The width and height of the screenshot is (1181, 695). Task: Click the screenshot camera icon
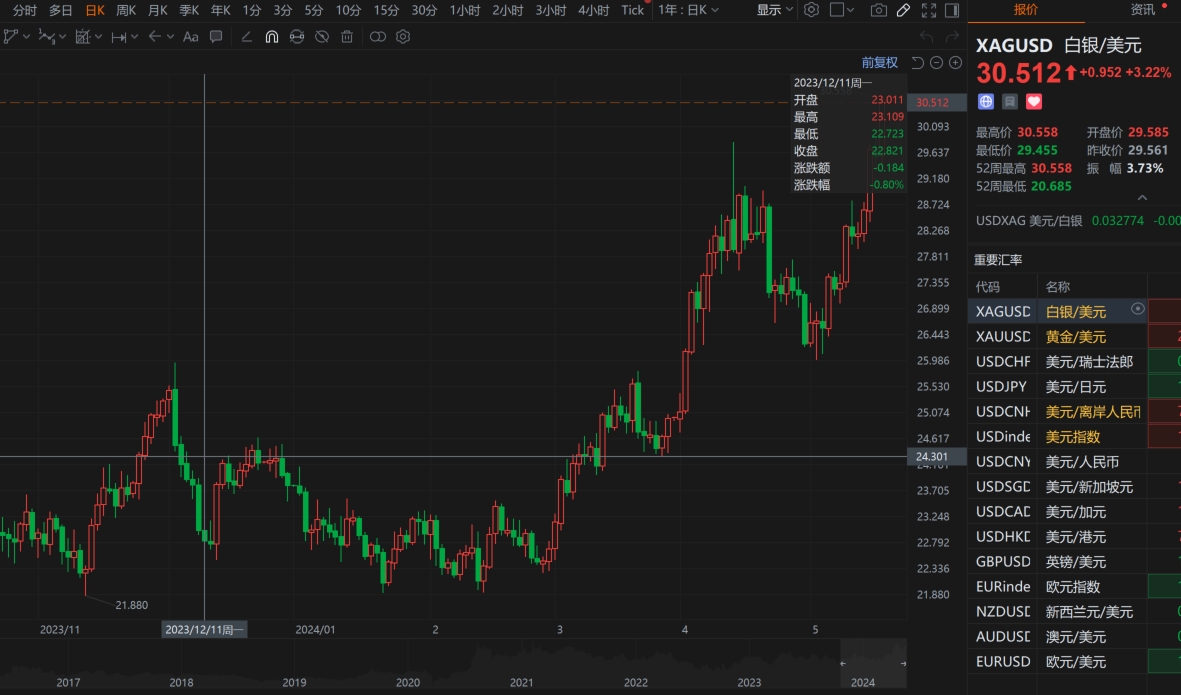pyautogui.click(x=878, y=10)
